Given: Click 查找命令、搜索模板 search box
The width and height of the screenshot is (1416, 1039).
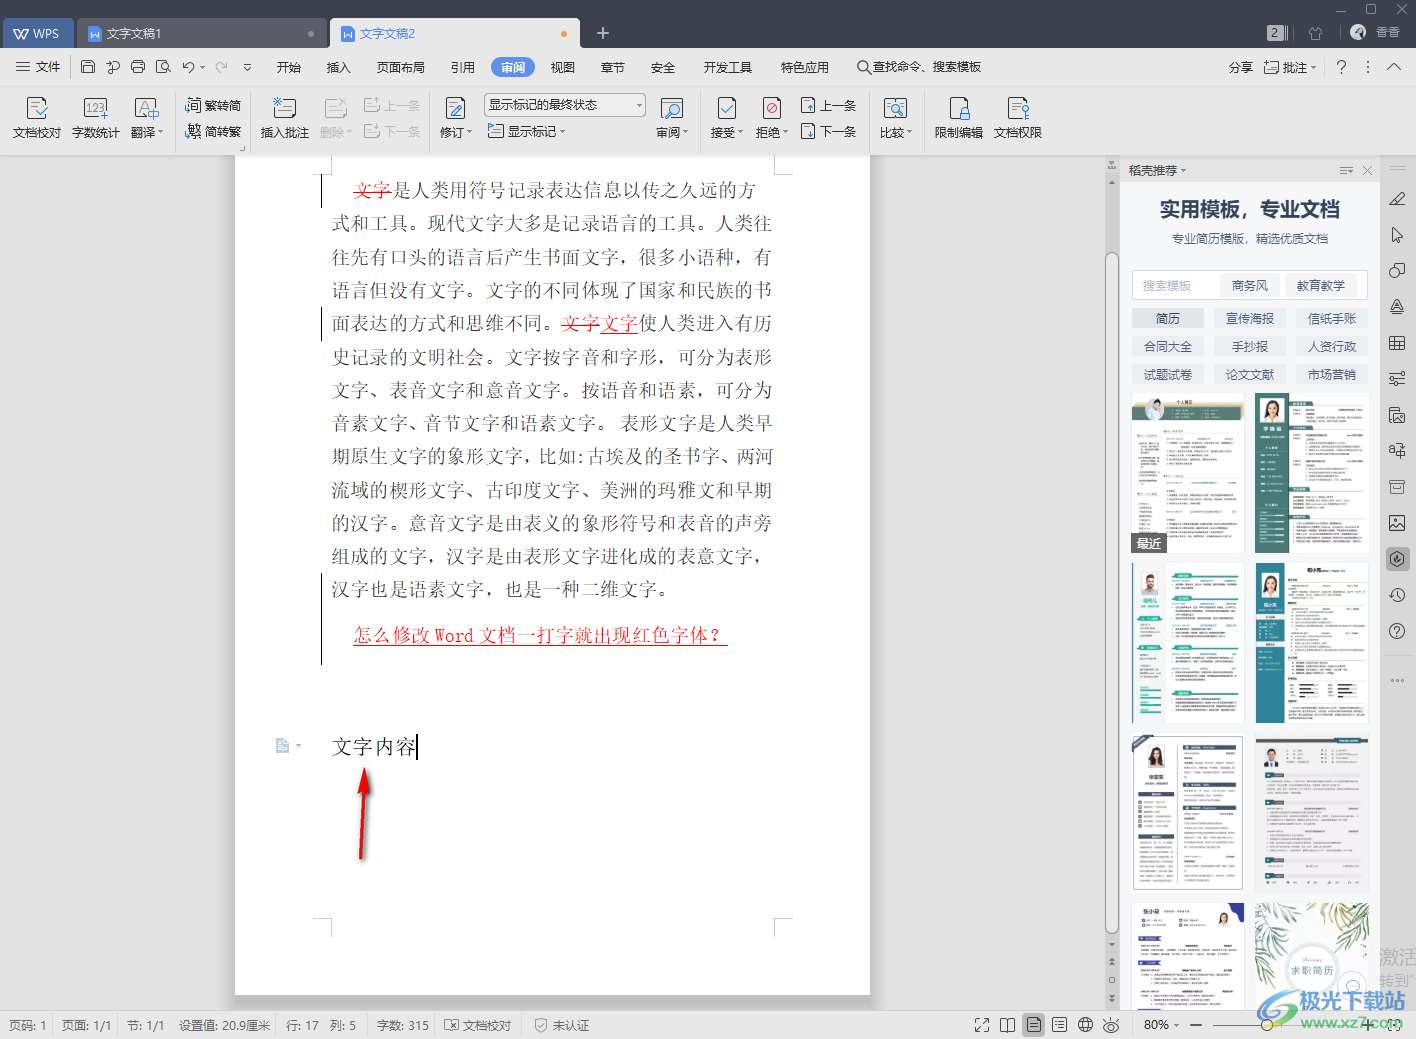Looking at the screenshot, I should [919, 67].
